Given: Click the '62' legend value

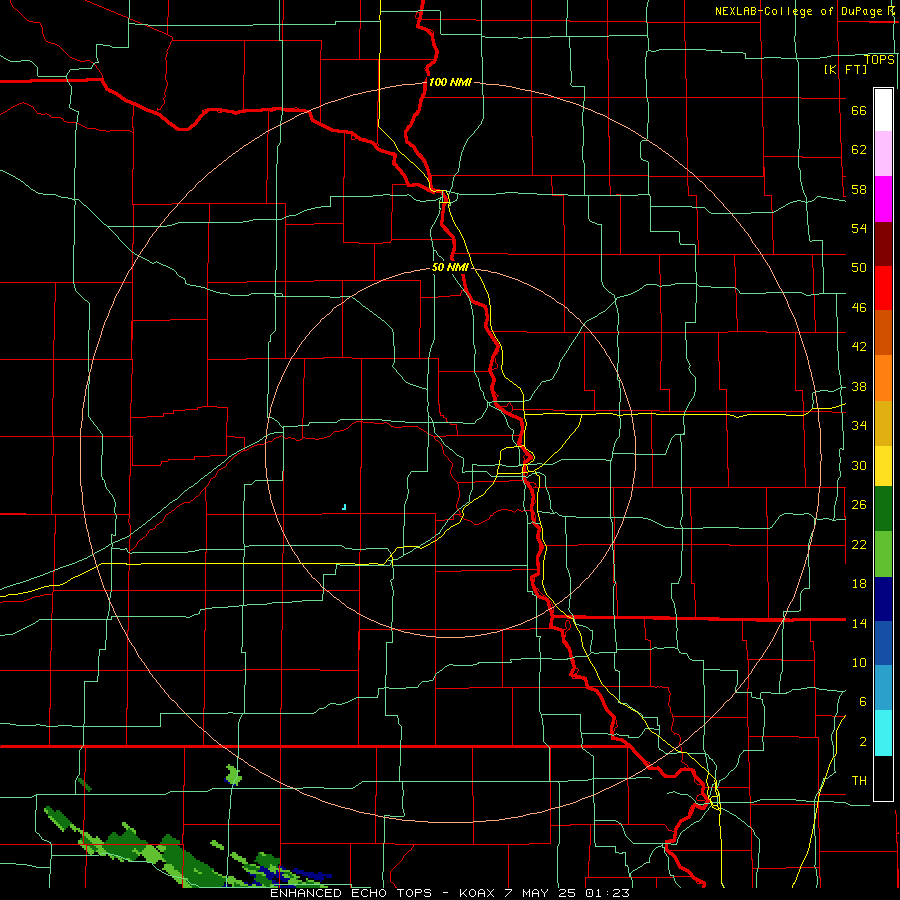Looking at the screenshot, I should [859, 150].
